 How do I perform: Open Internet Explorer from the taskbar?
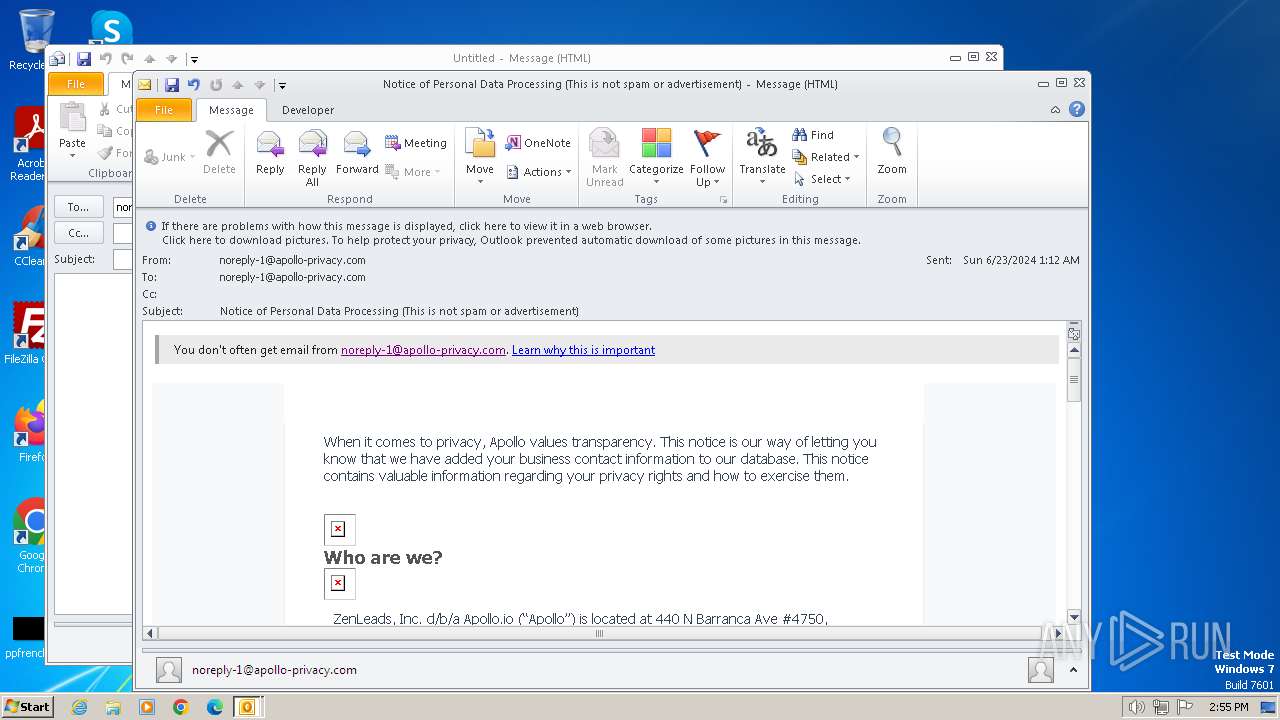click(79, 707)
